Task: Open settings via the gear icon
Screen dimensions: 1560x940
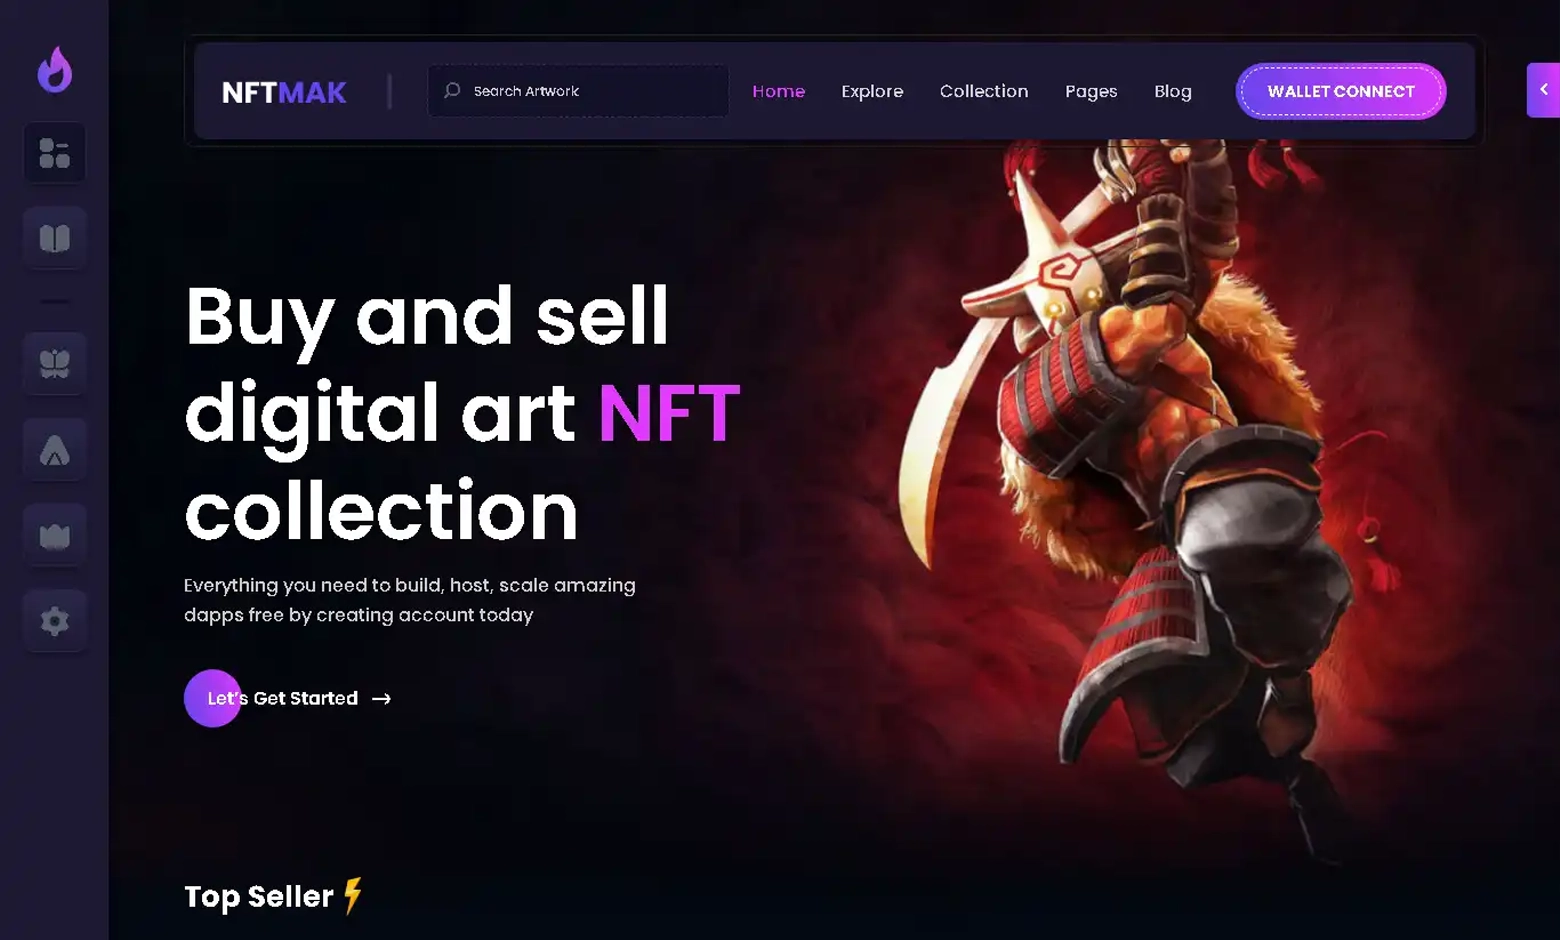Action: tap(55, 621)
